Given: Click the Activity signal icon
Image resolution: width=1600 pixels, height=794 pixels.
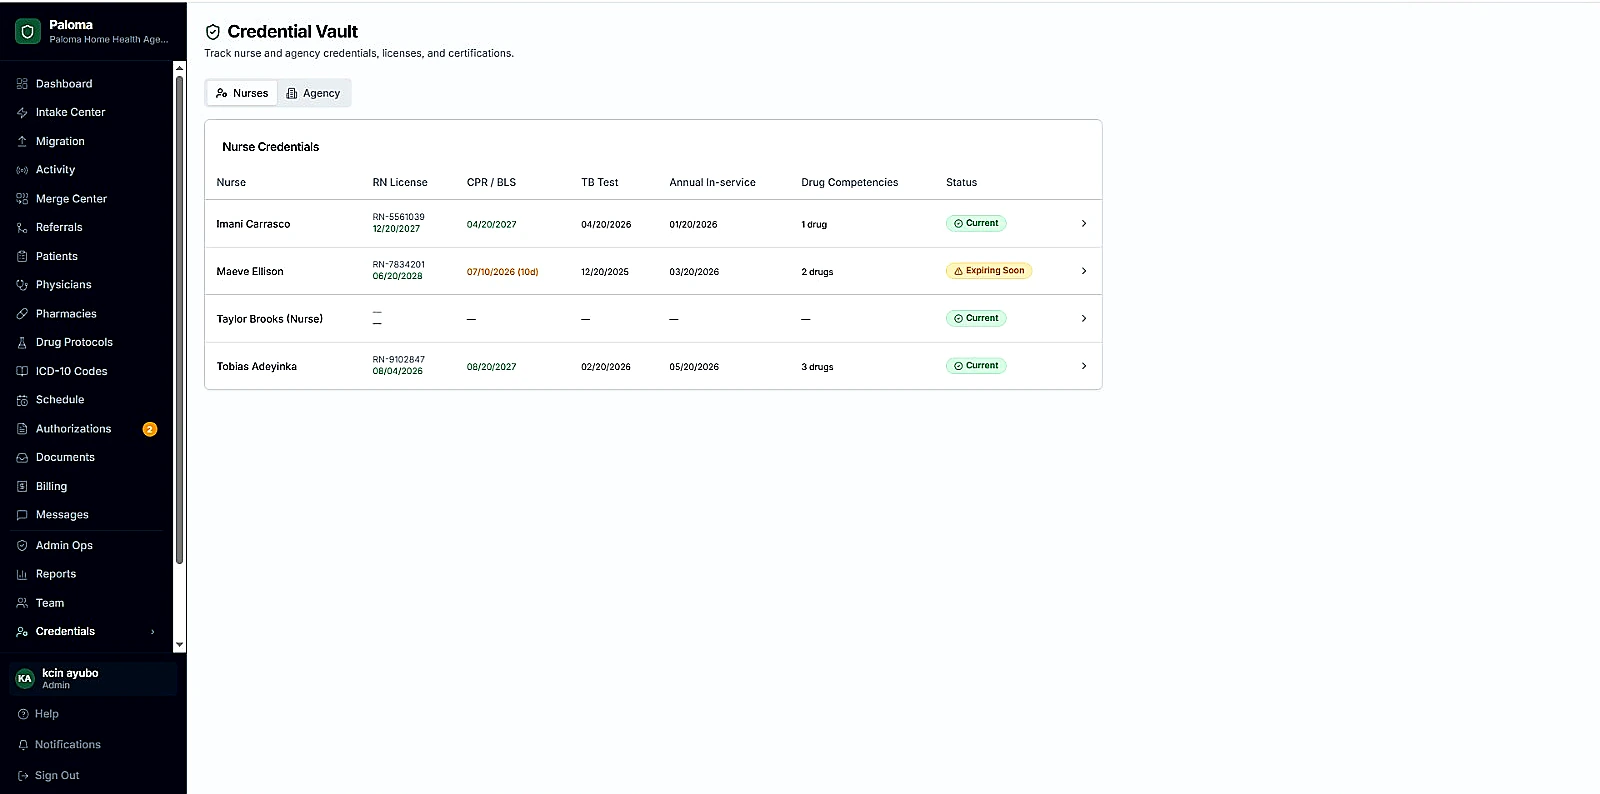Looking at the screenshot, I should (x=22, y=170).
